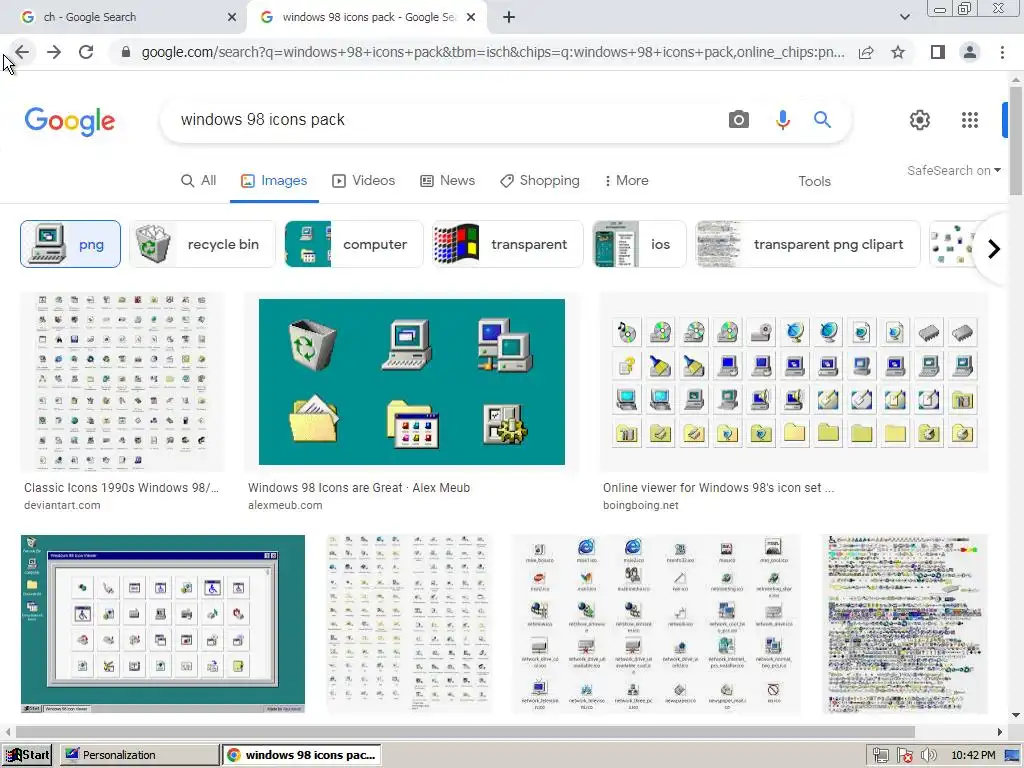Open the All results tab
Viewport: 1024px width, 768px height.
(199, 181)
